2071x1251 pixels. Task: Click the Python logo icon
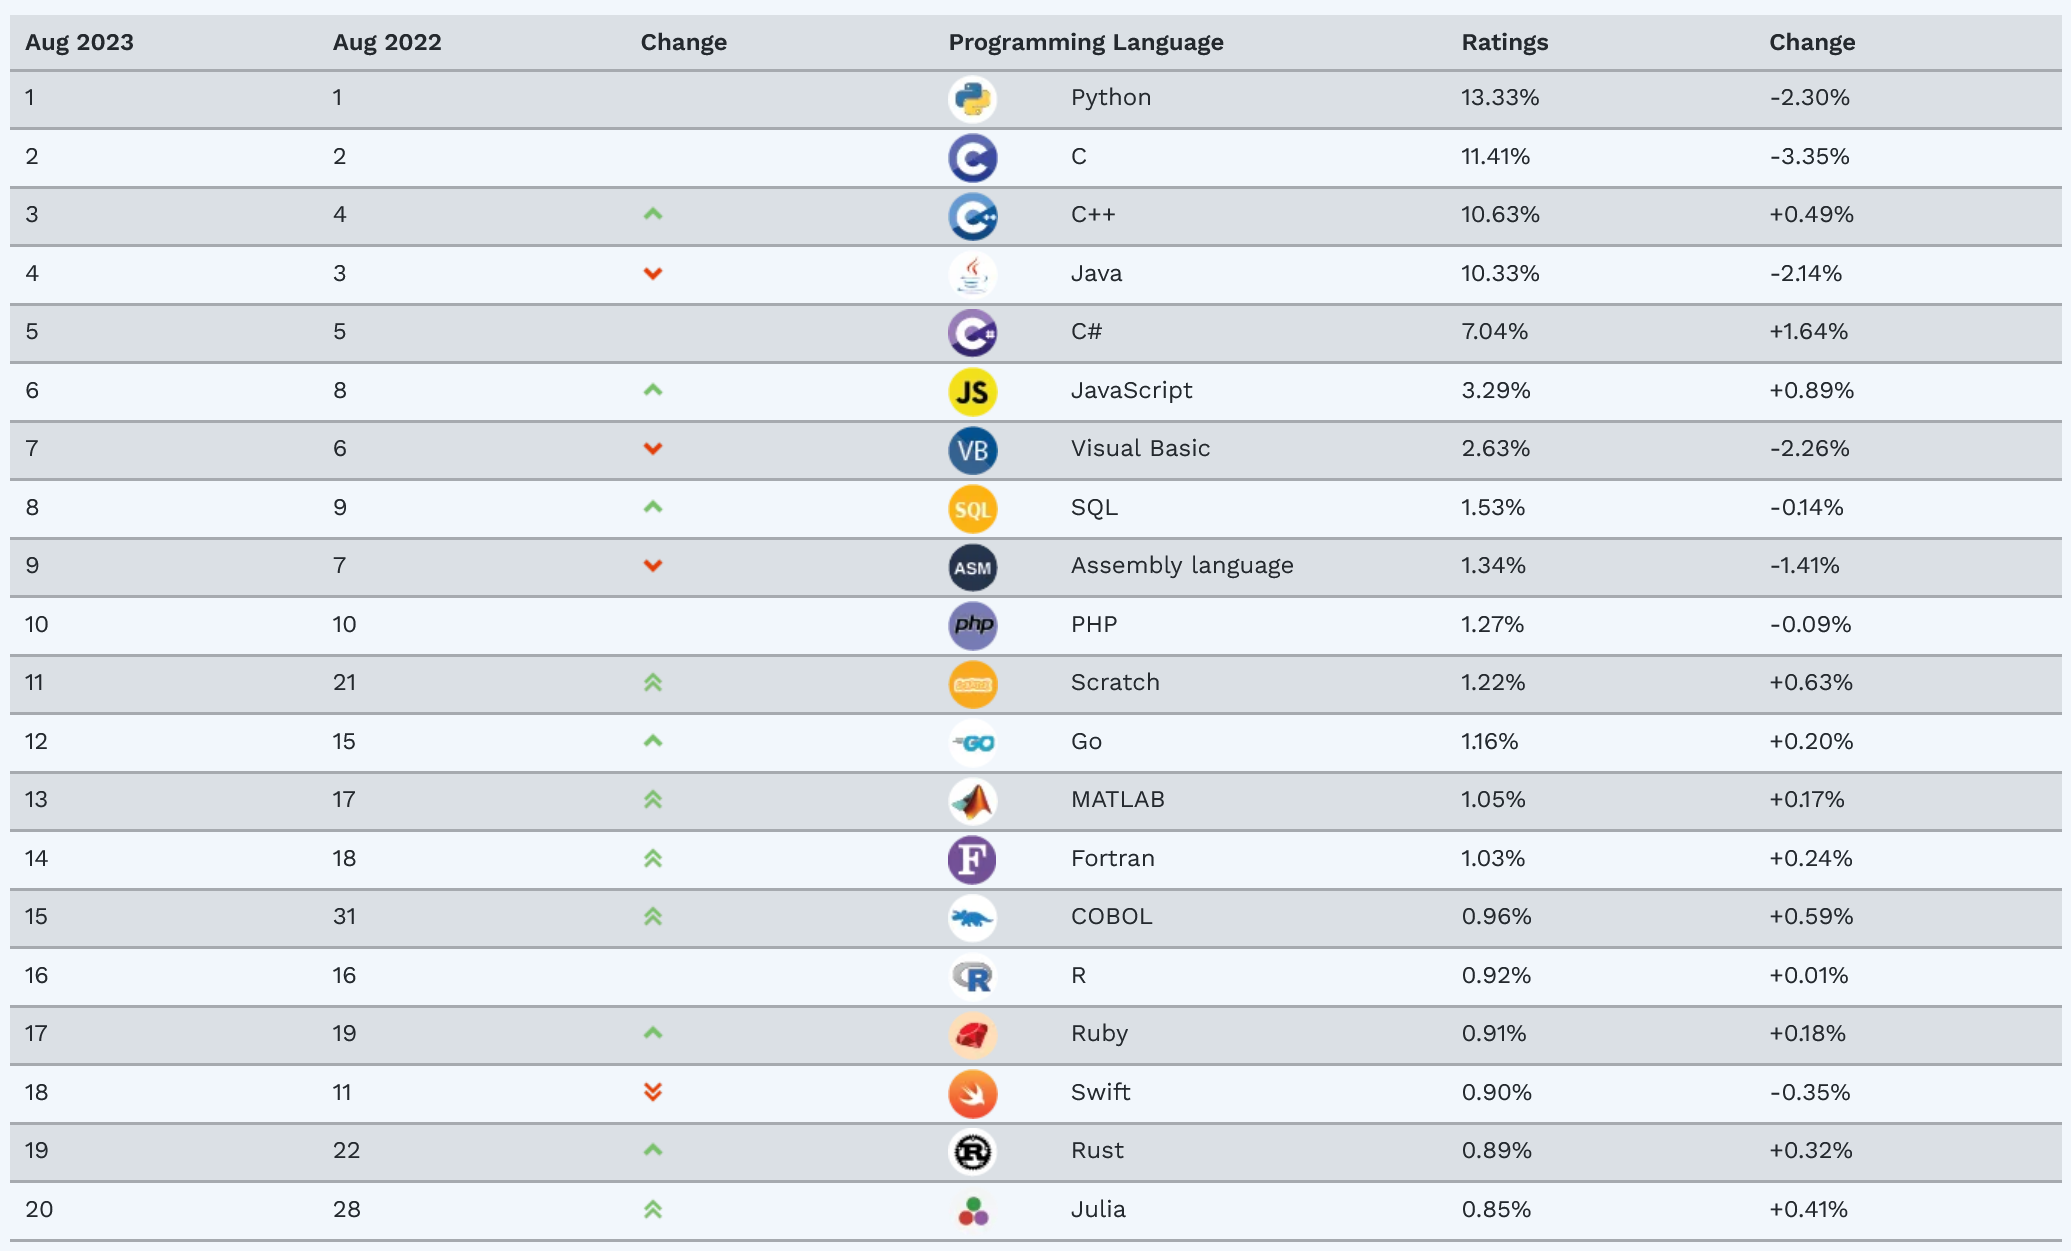972,99
